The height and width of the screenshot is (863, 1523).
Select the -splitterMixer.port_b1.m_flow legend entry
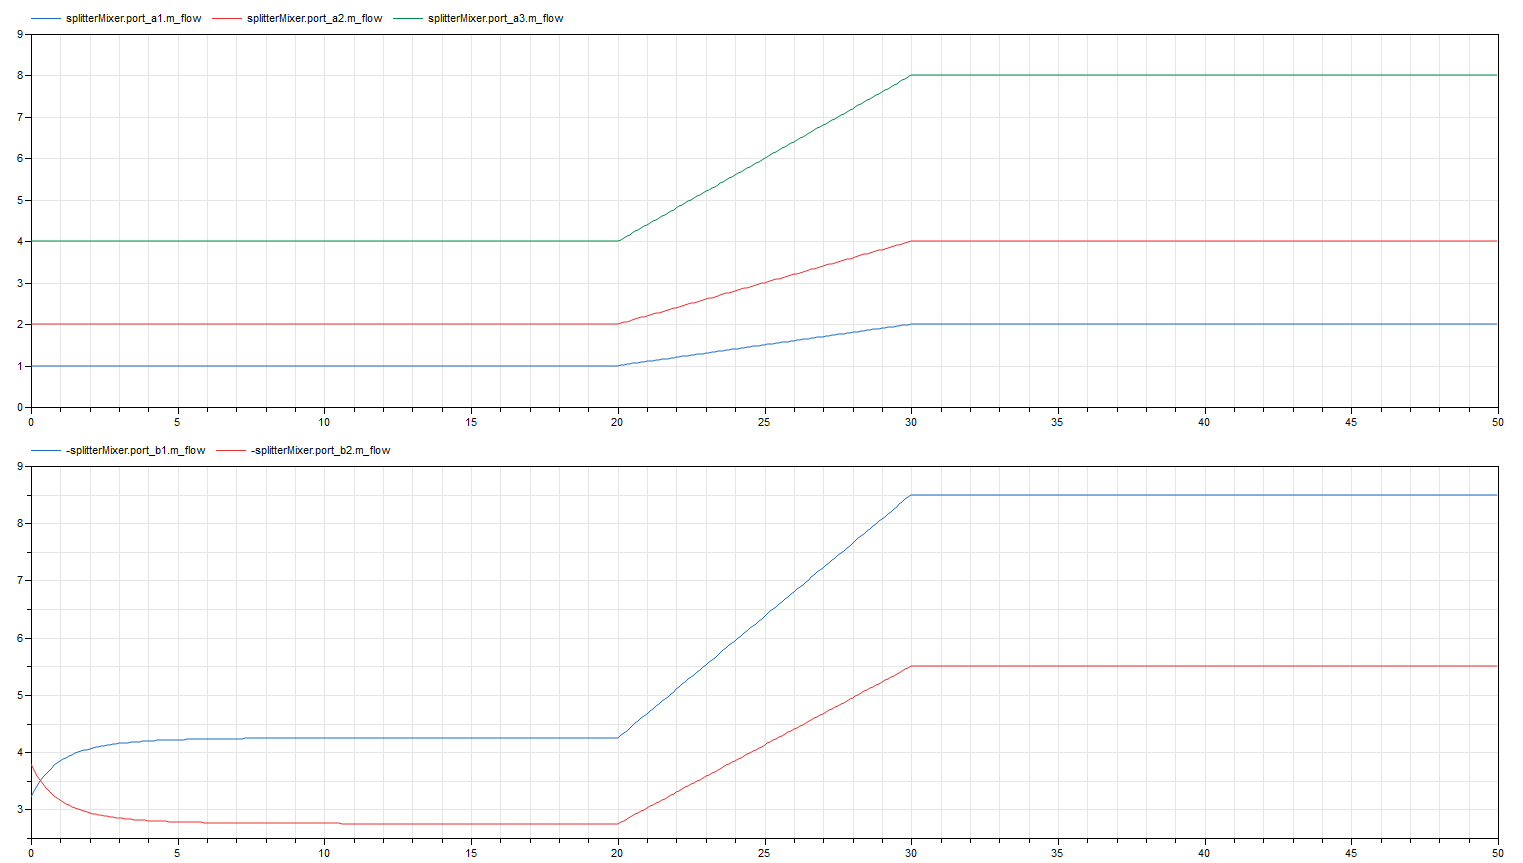click(x=135, y=451)
